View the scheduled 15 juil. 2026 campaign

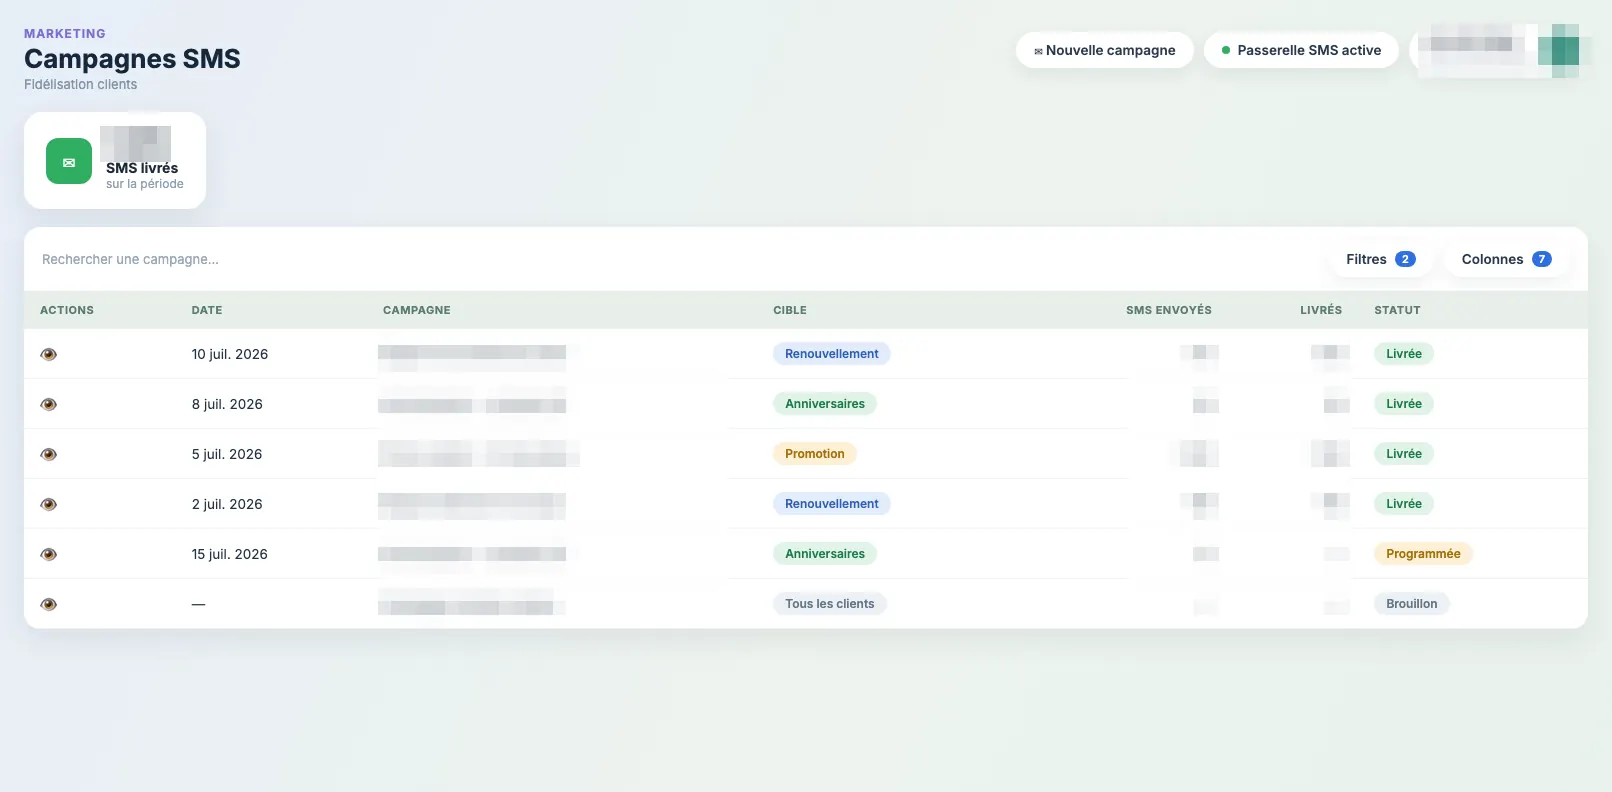click(48, 554)
